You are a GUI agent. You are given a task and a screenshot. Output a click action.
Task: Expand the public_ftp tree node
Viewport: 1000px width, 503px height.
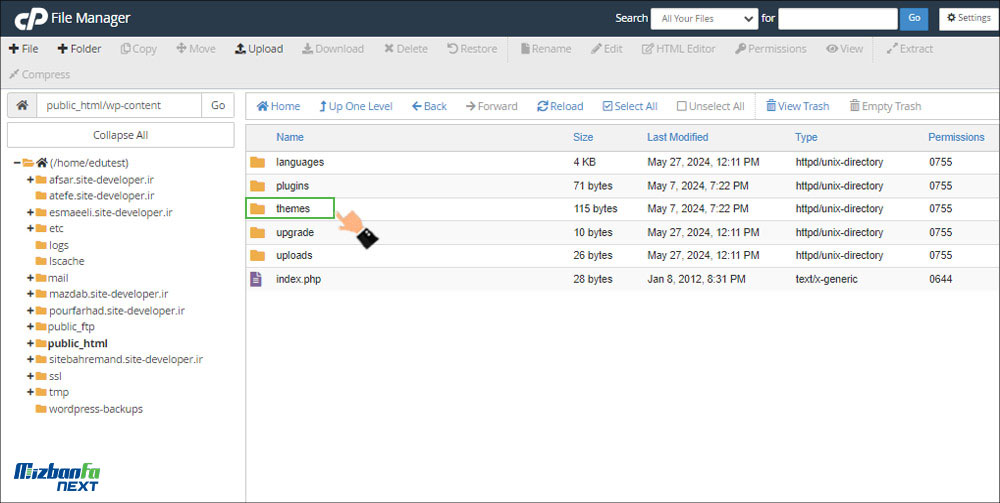[x=30, y=327]
